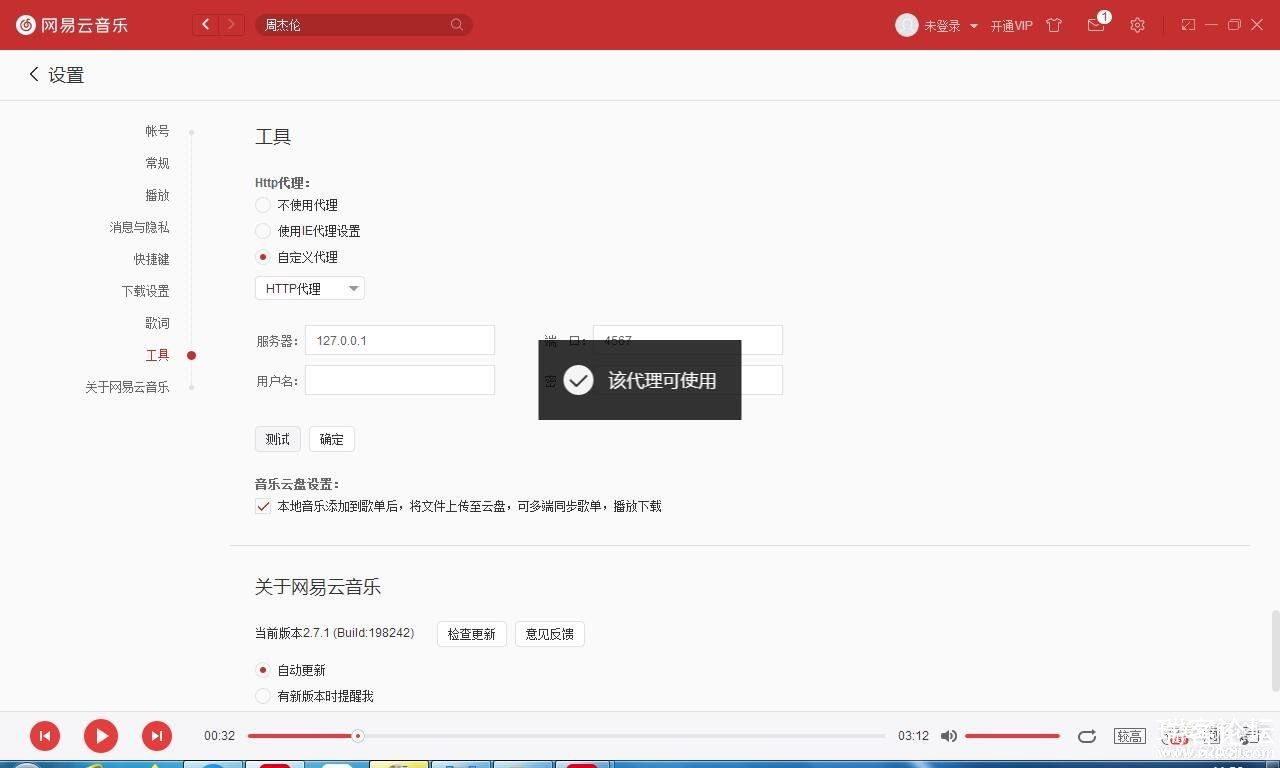Image resolution: width=1280 pixels, height=768 pixels.
Task: Go to 歌词 settings section
Action: tap(157, 323)
